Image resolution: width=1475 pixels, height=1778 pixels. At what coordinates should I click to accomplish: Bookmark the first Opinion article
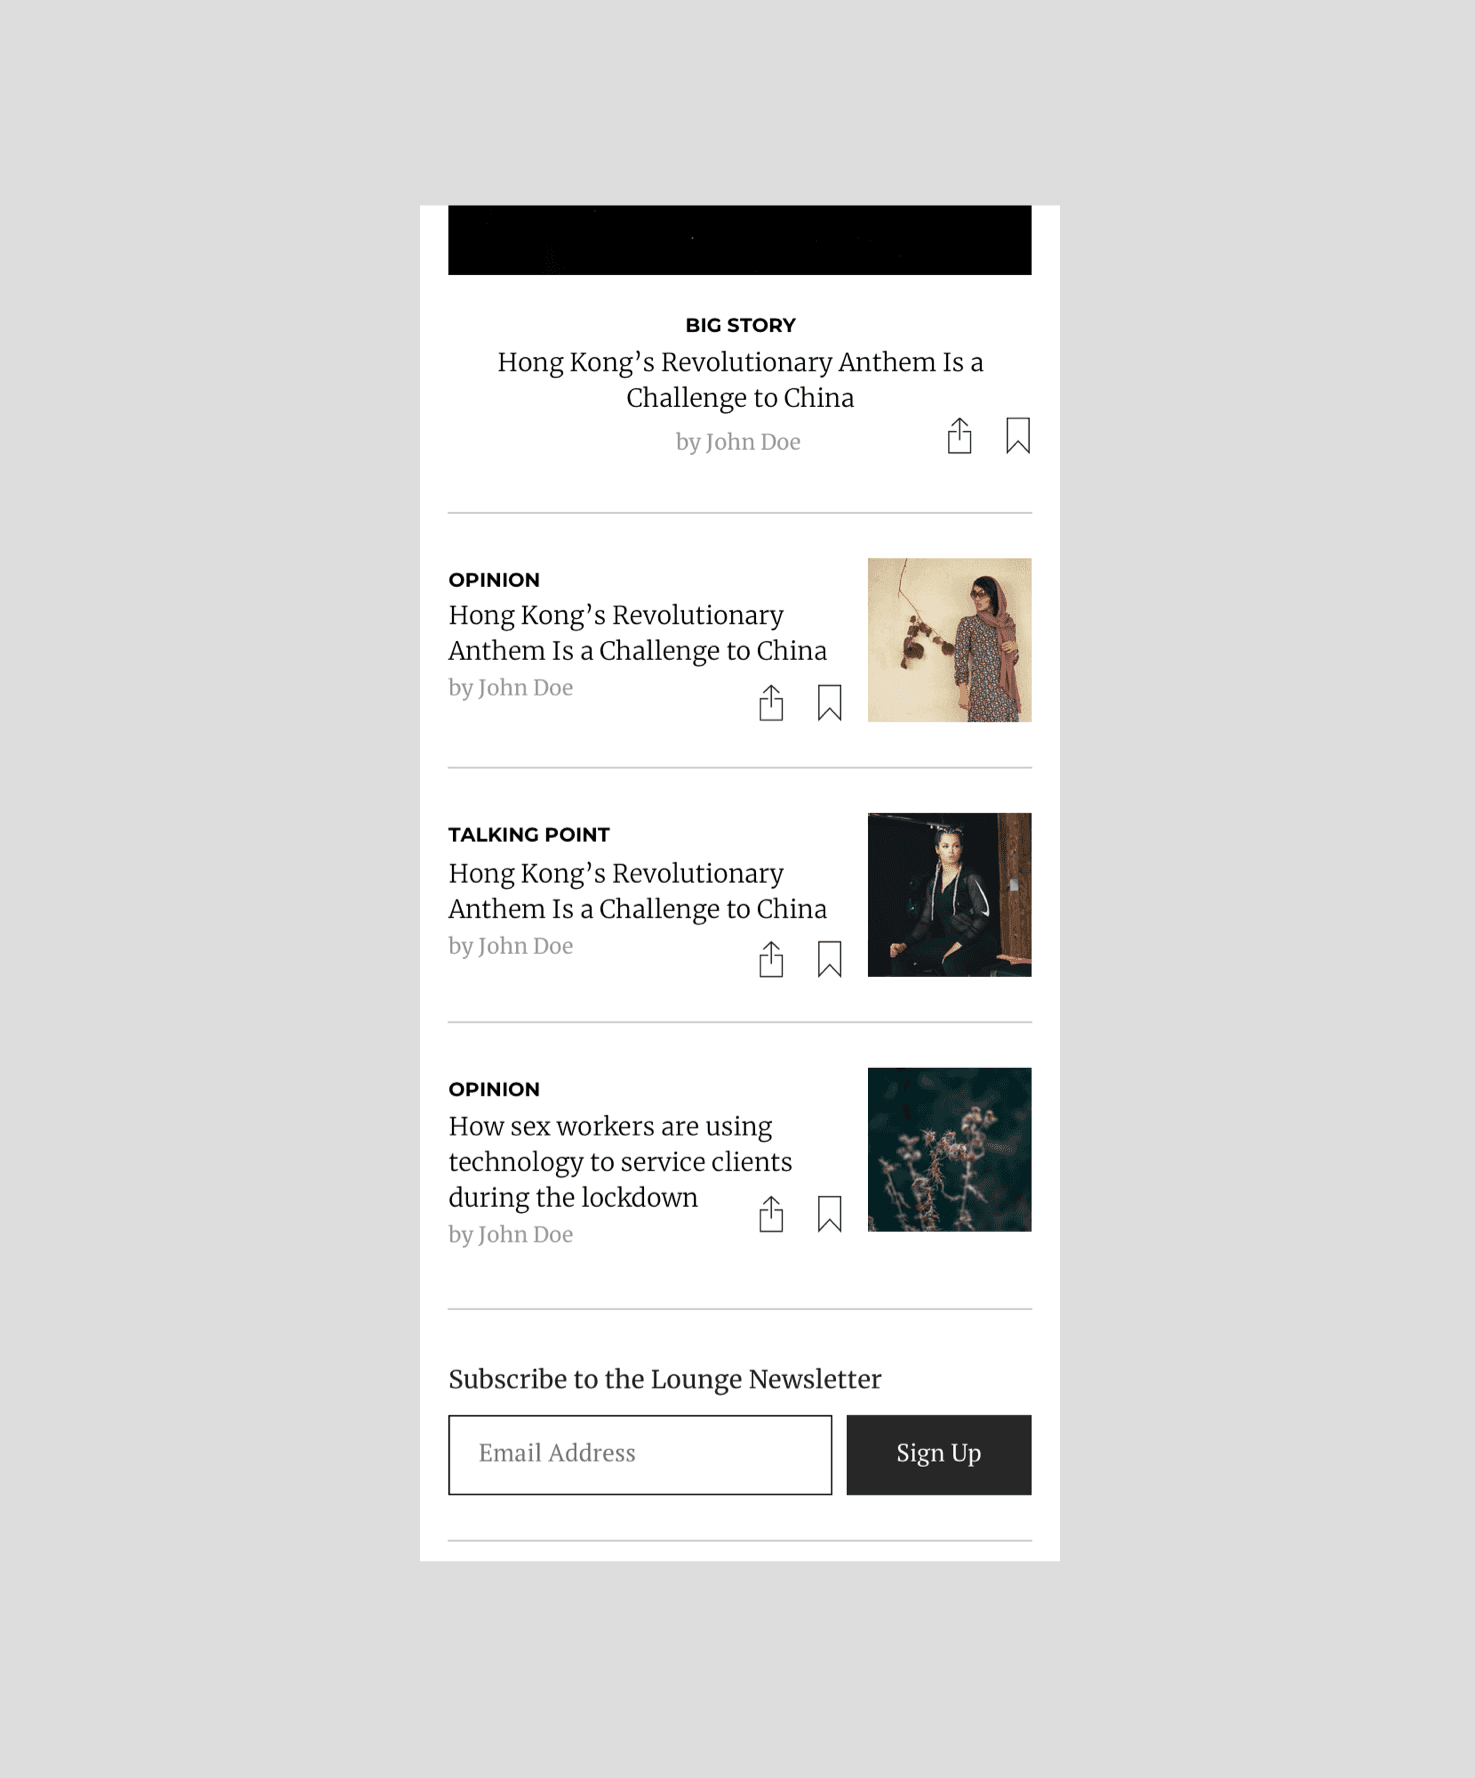pos(829,702)
